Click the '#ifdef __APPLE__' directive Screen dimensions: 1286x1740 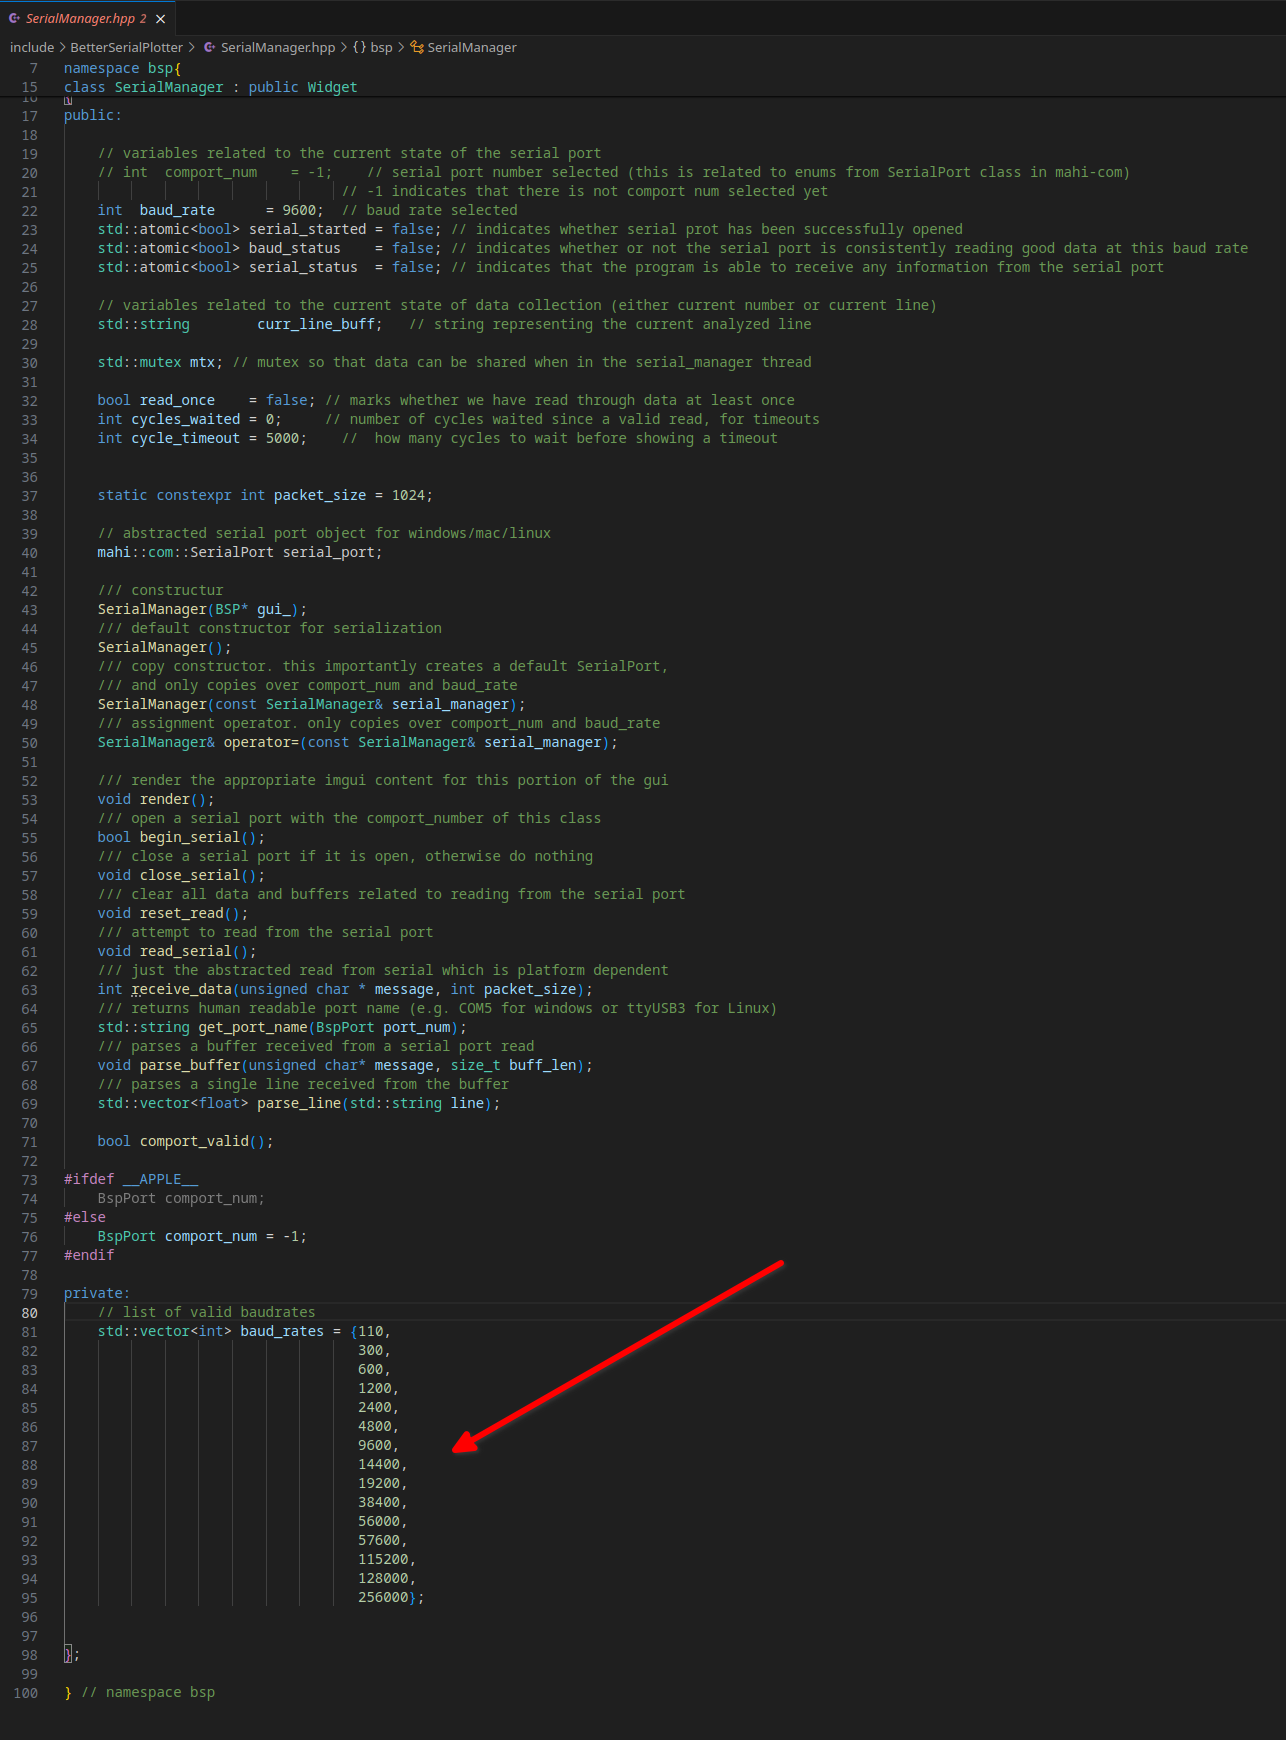[x=131, y=1180]
